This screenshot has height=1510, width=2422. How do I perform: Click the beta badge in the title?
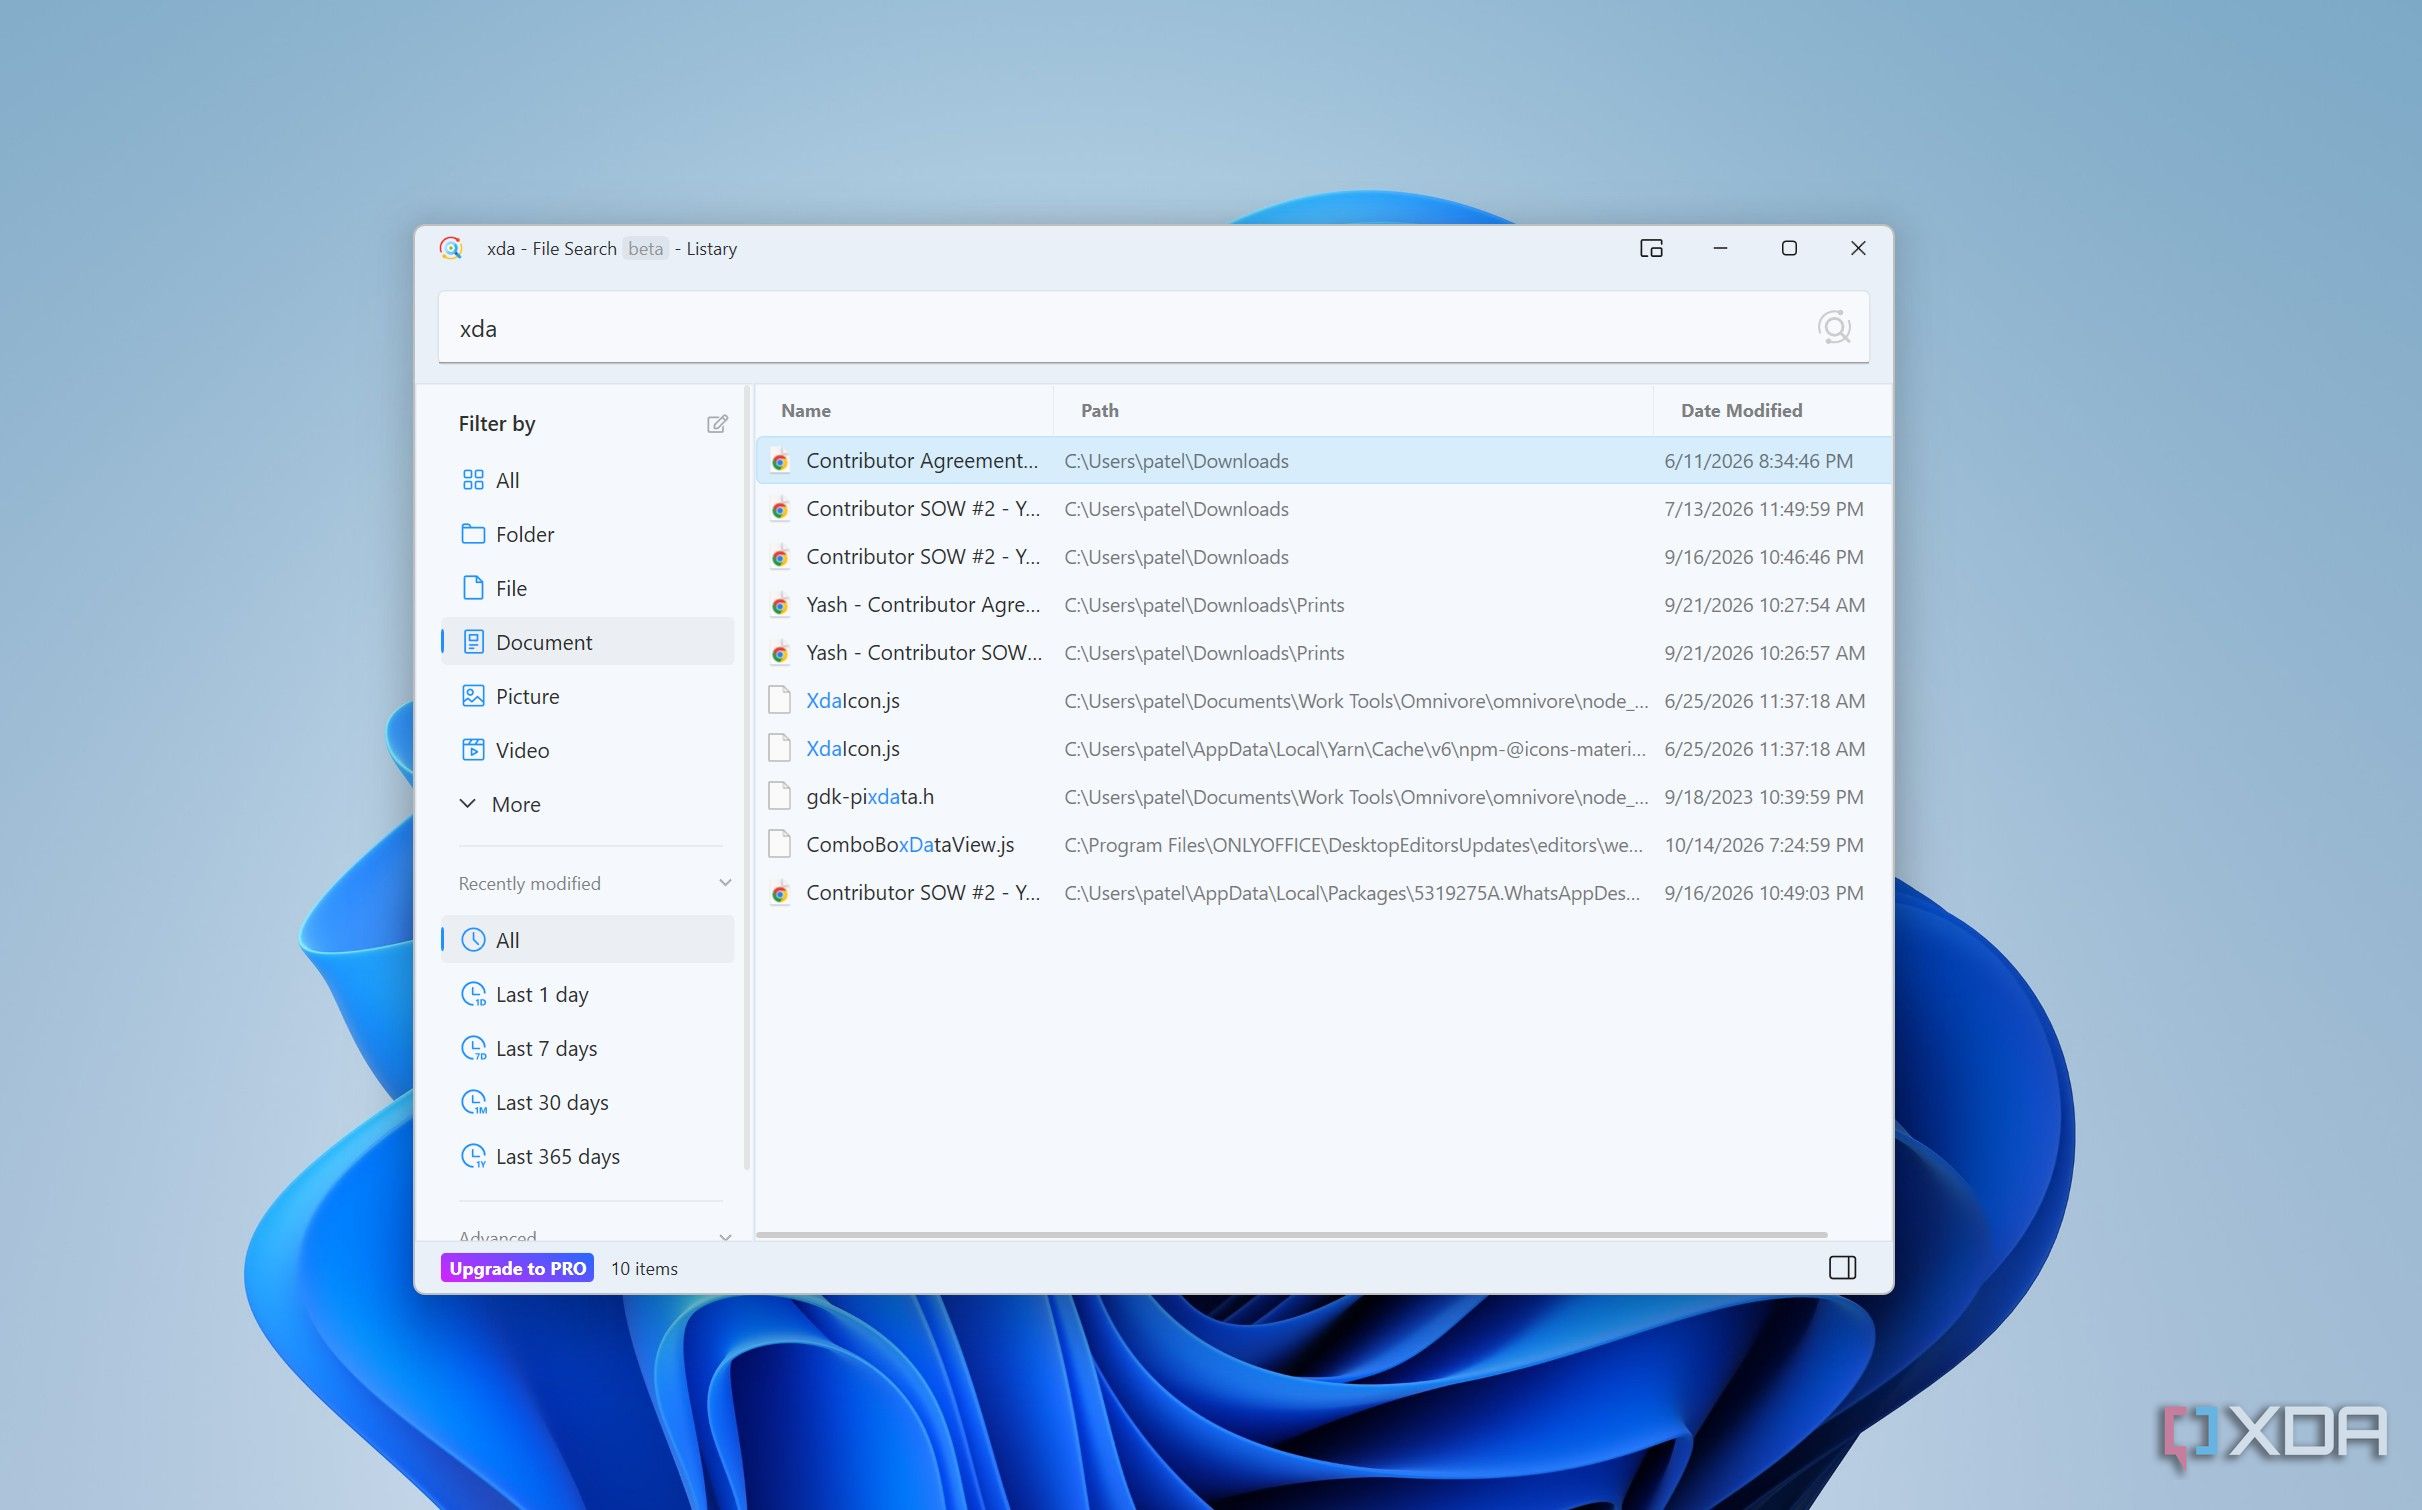tap(645, 248)
